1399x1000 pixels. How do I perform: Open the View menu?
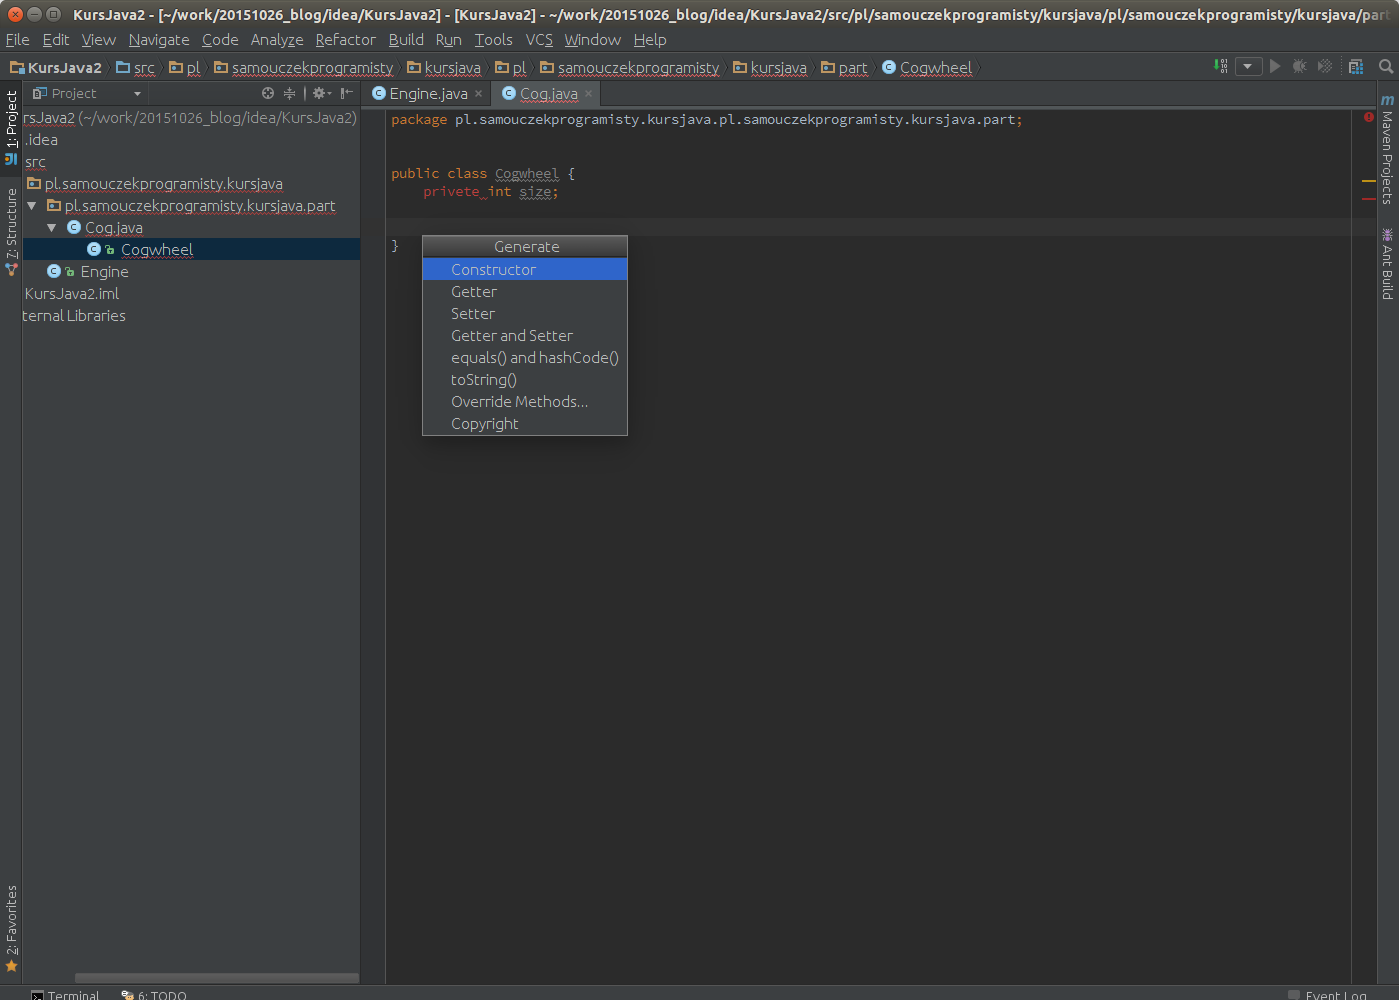[x=98, y=39]
